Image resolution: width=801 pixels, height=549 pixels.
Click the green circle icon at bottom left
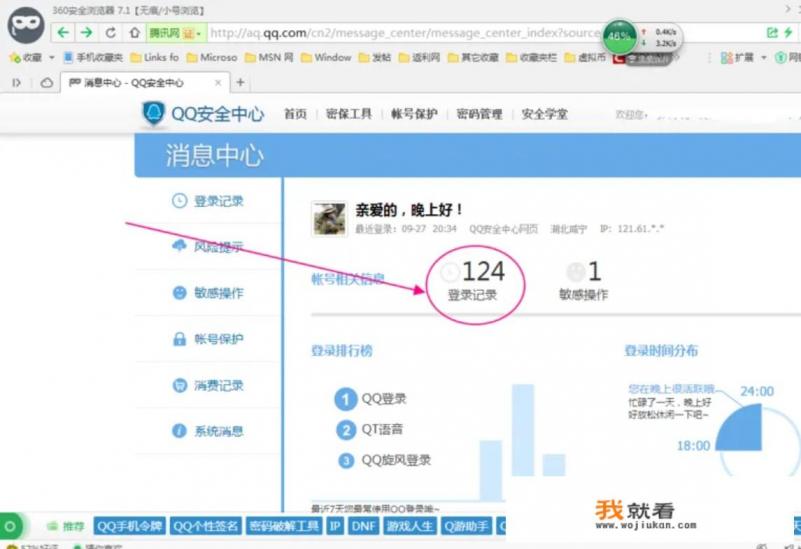point(10,526)
